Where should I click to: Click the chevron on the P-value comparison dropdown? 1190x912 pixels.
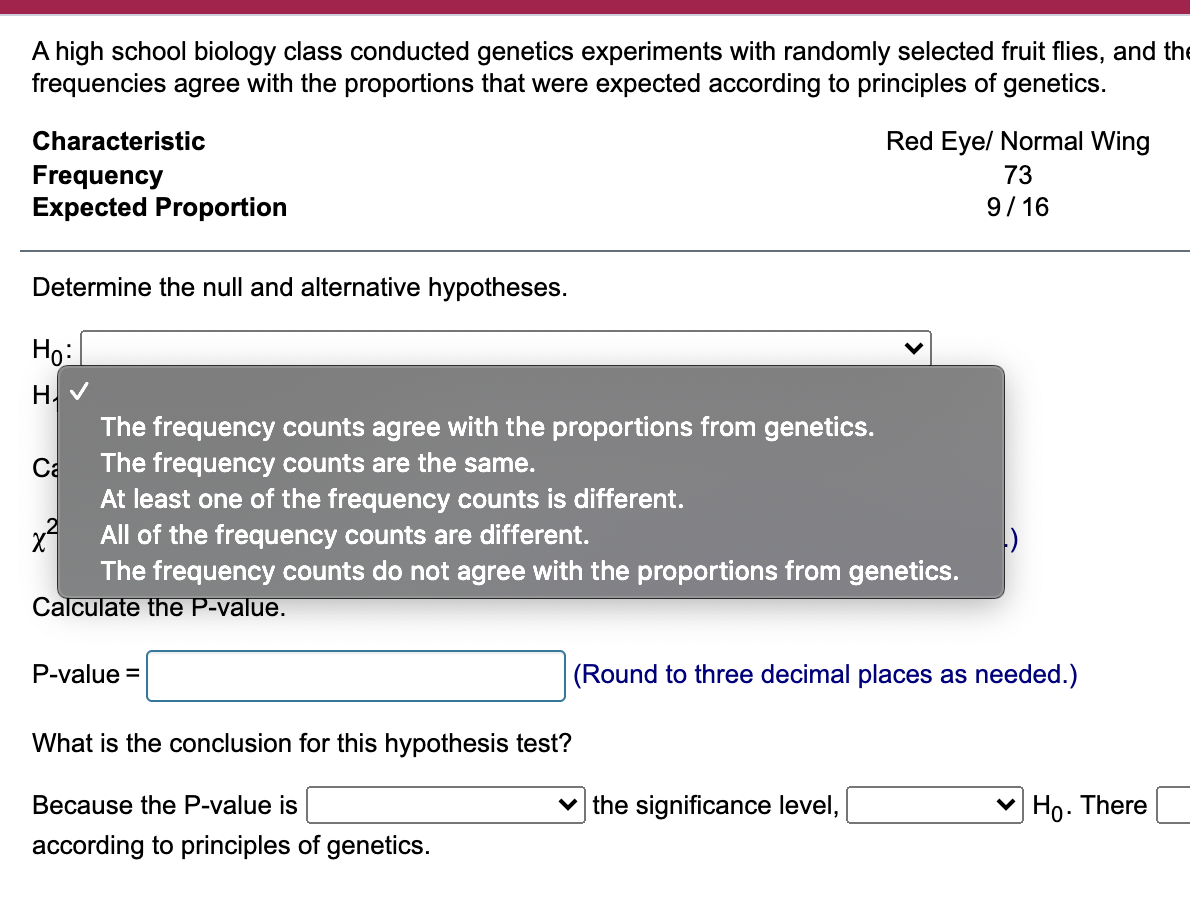click(567, 805)
